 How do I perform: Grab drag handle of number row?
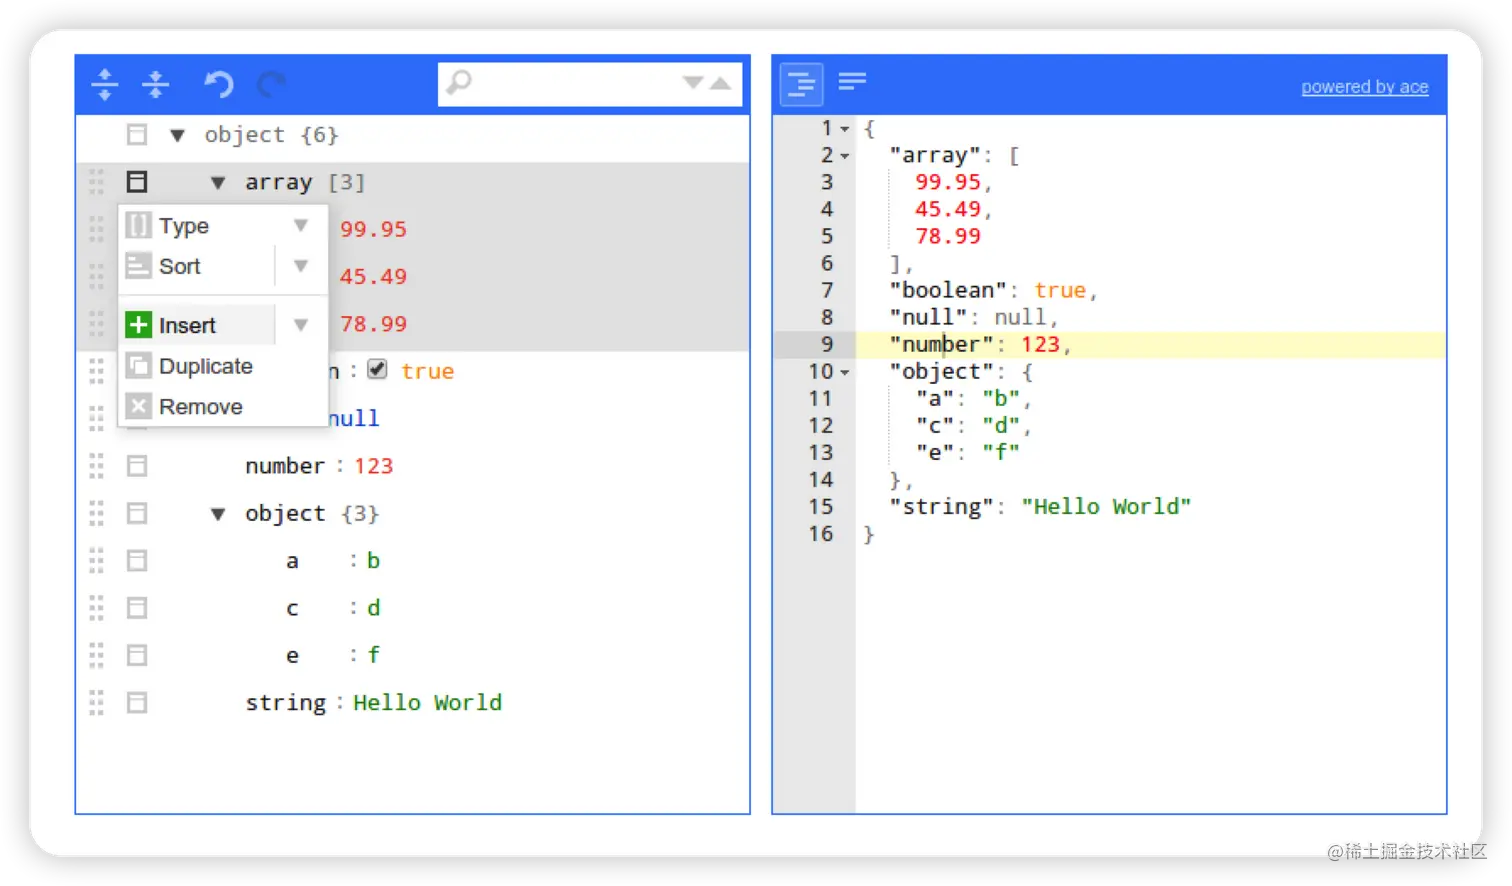[96, 466]
